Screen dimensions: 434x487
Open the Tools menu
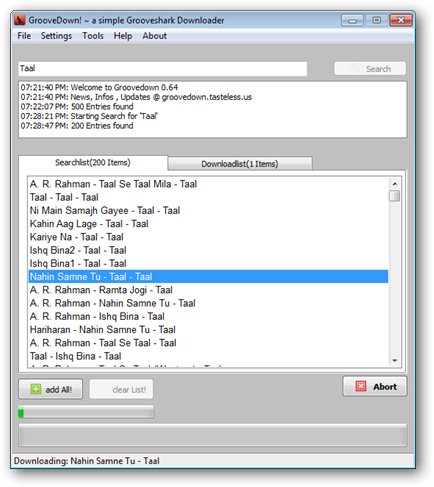pos(93,36)
